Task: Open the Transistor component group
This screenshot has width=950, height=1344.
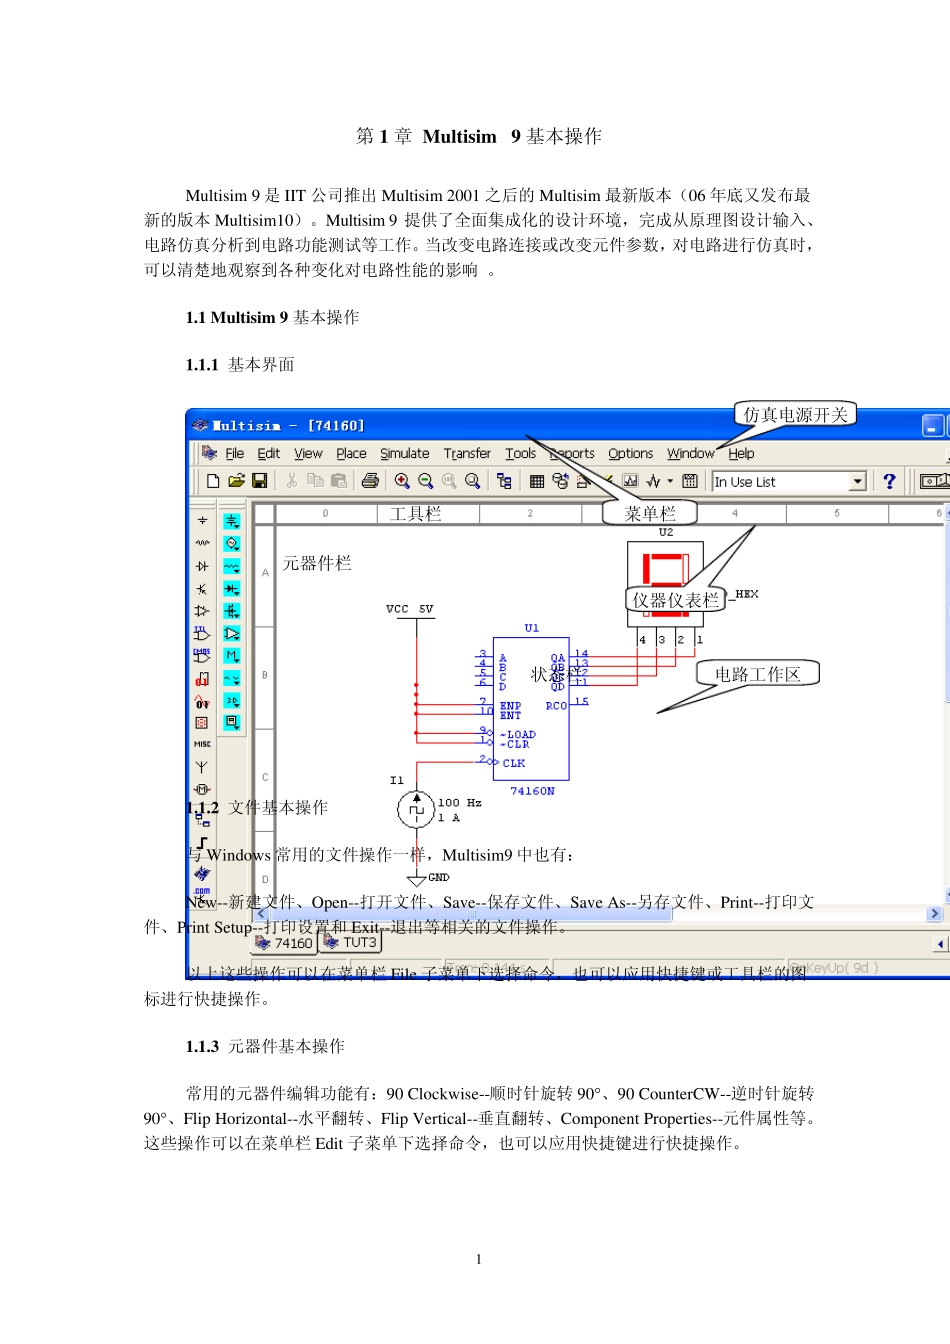Action: [202, 589]
